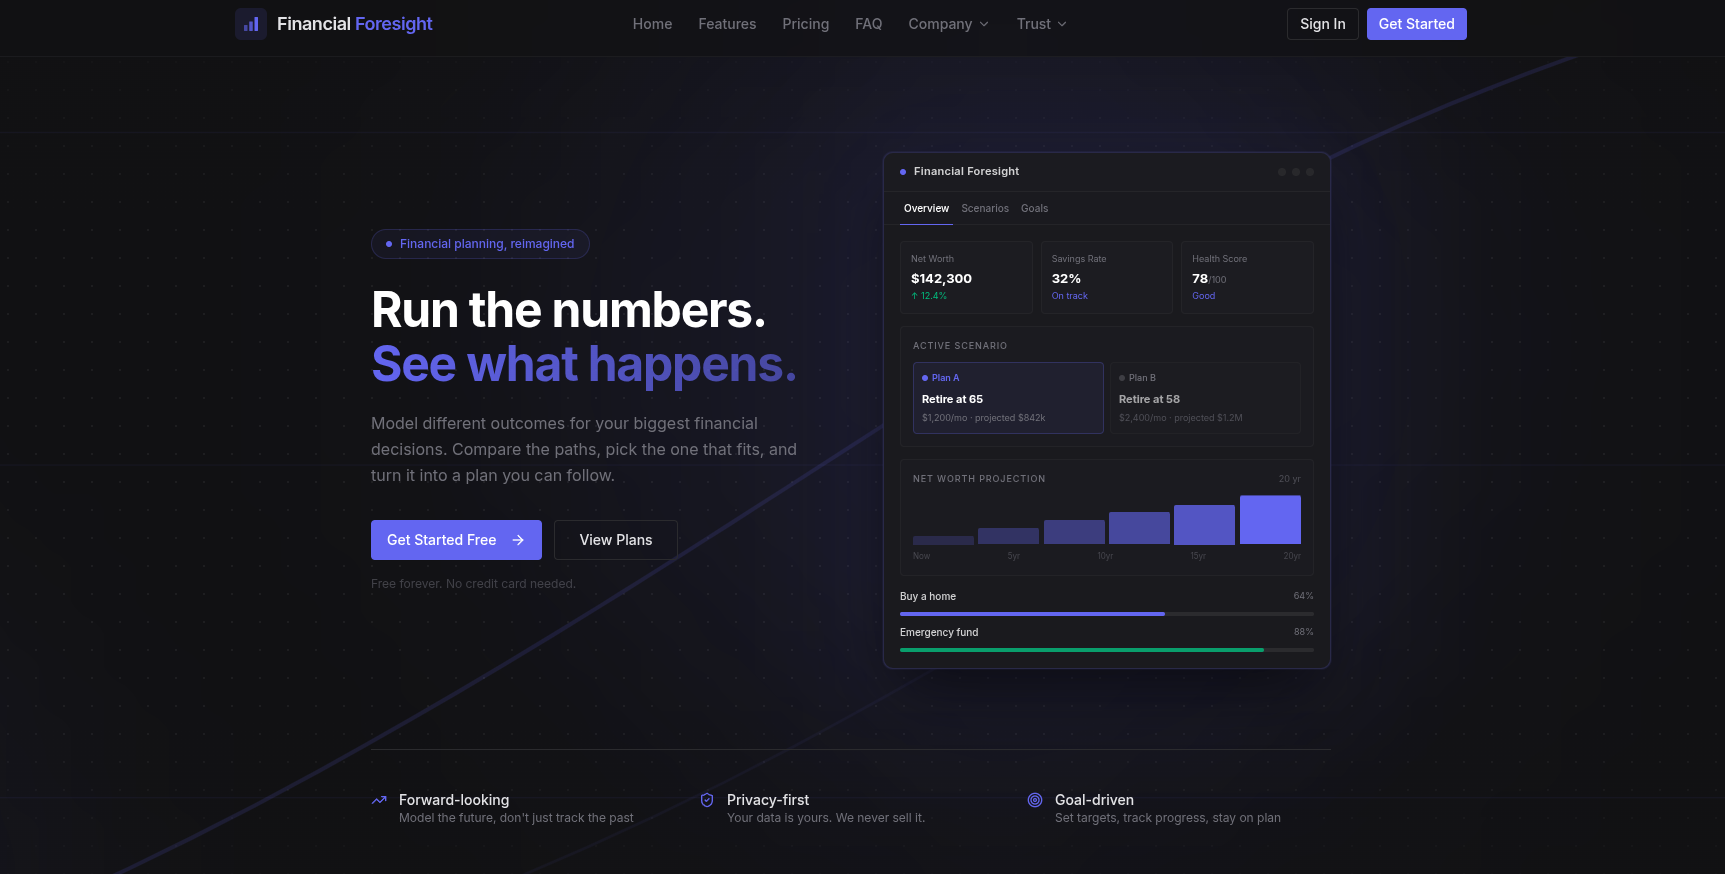
Task: Select the Plan B Retire at 58 scenario
Action: (1207, 398)
